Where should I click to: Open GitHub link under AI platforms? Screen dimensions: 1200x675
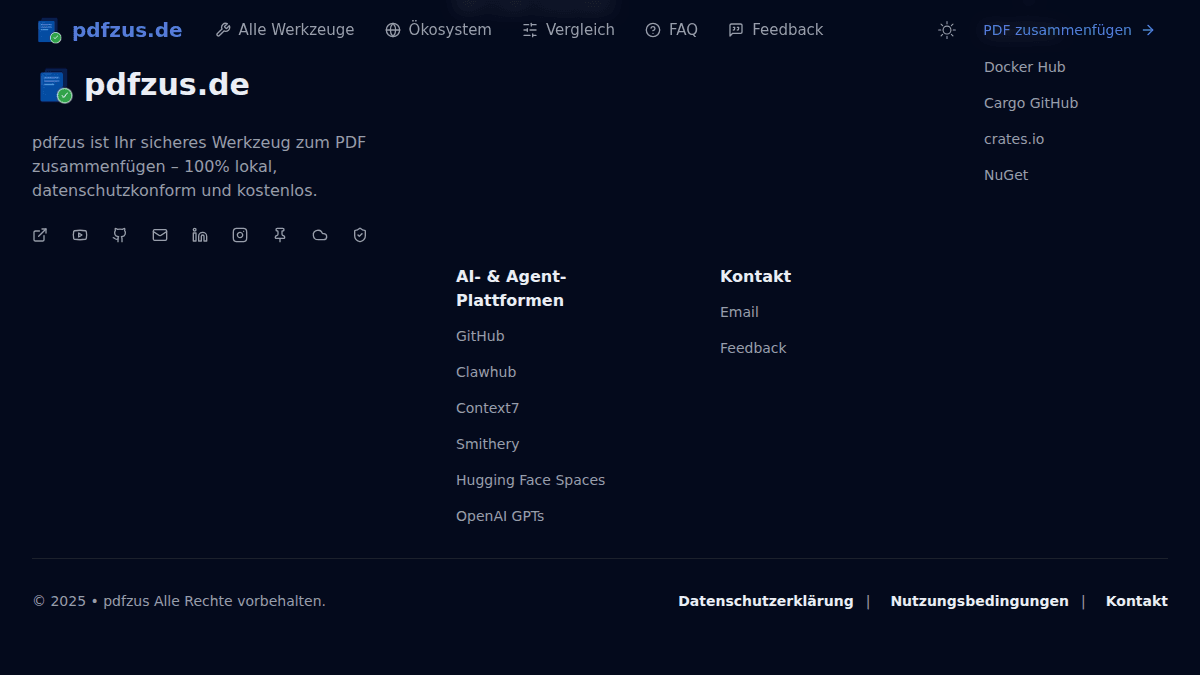click(x=480, y=336)
